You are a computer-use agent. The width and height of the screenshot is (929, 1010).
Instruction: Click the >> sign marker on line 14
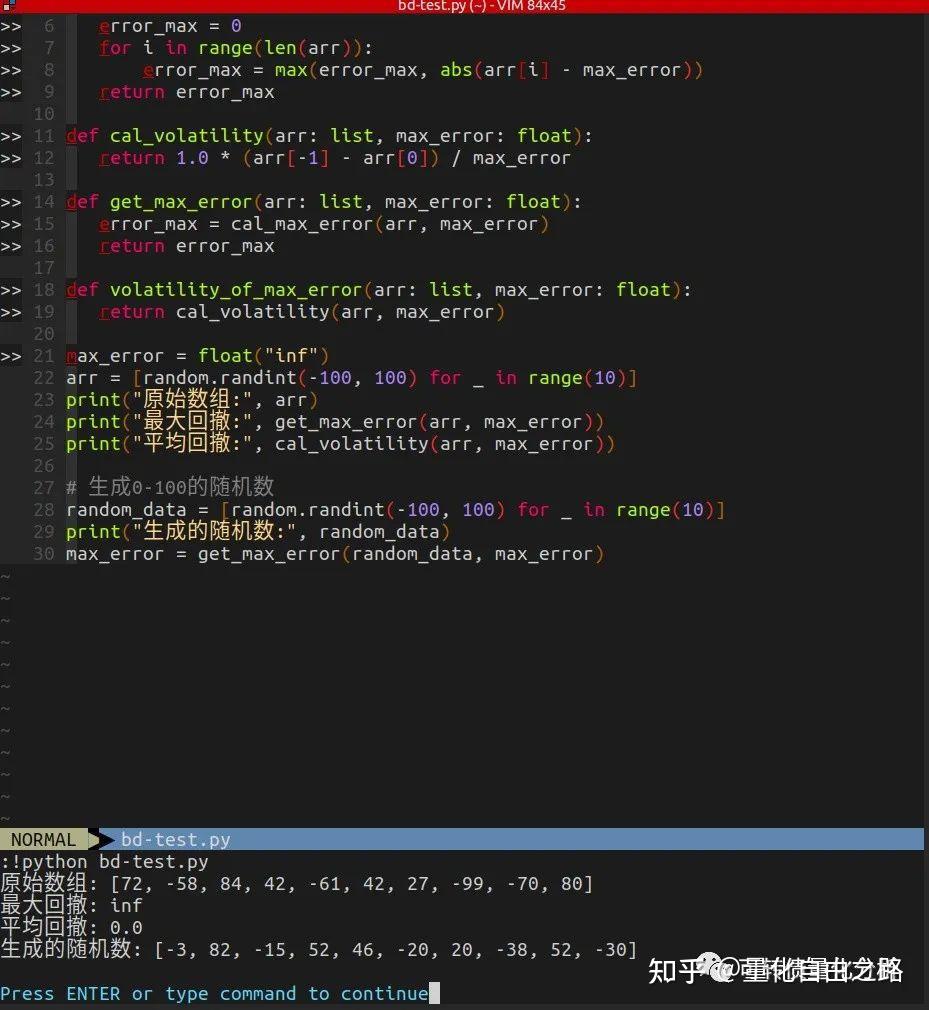11,202
